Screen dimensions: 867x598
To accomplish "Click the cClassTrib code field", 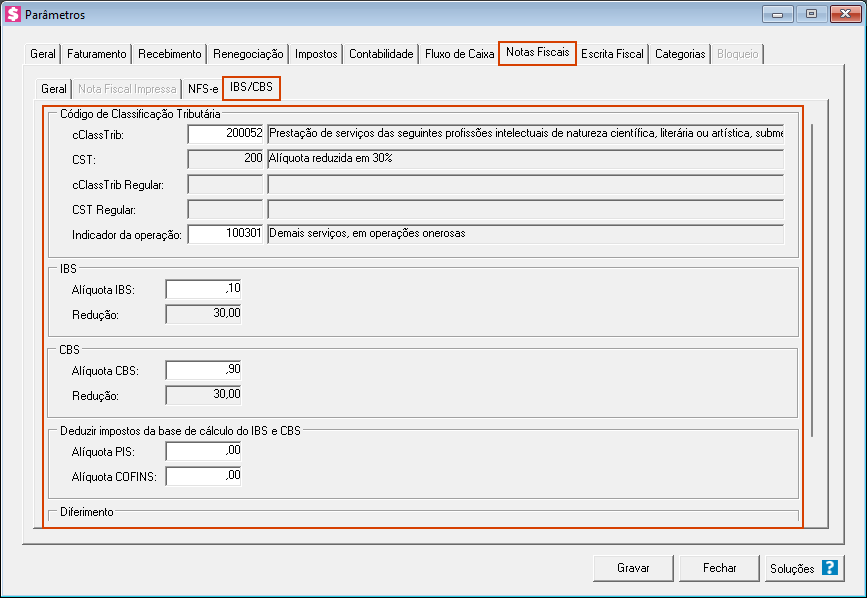I will tap(225, 134).
